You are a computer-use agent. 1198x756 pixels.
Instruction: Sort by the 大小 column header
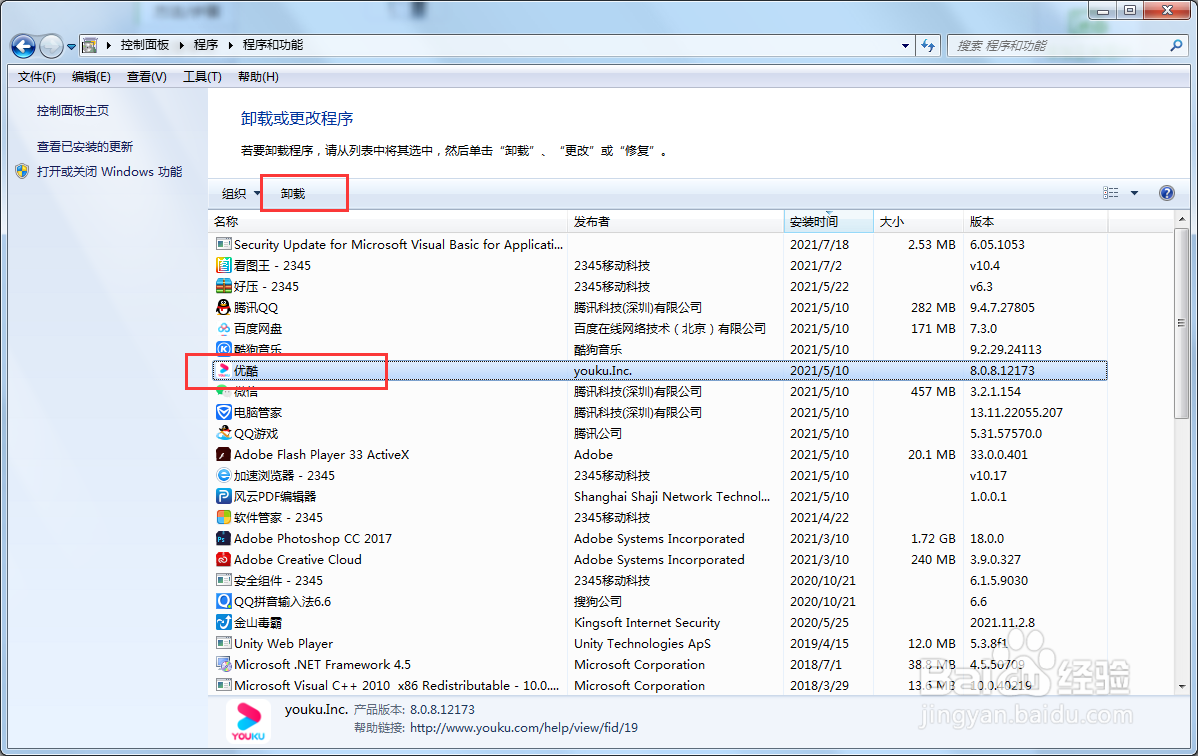[x=918, y=222]
